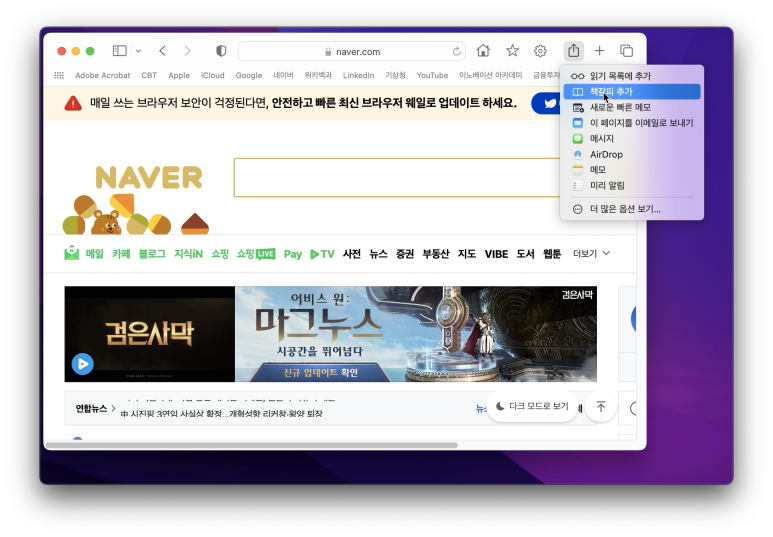Open 메일 with envelope icon
Viewport: 773px width, 537px height.
84,253
